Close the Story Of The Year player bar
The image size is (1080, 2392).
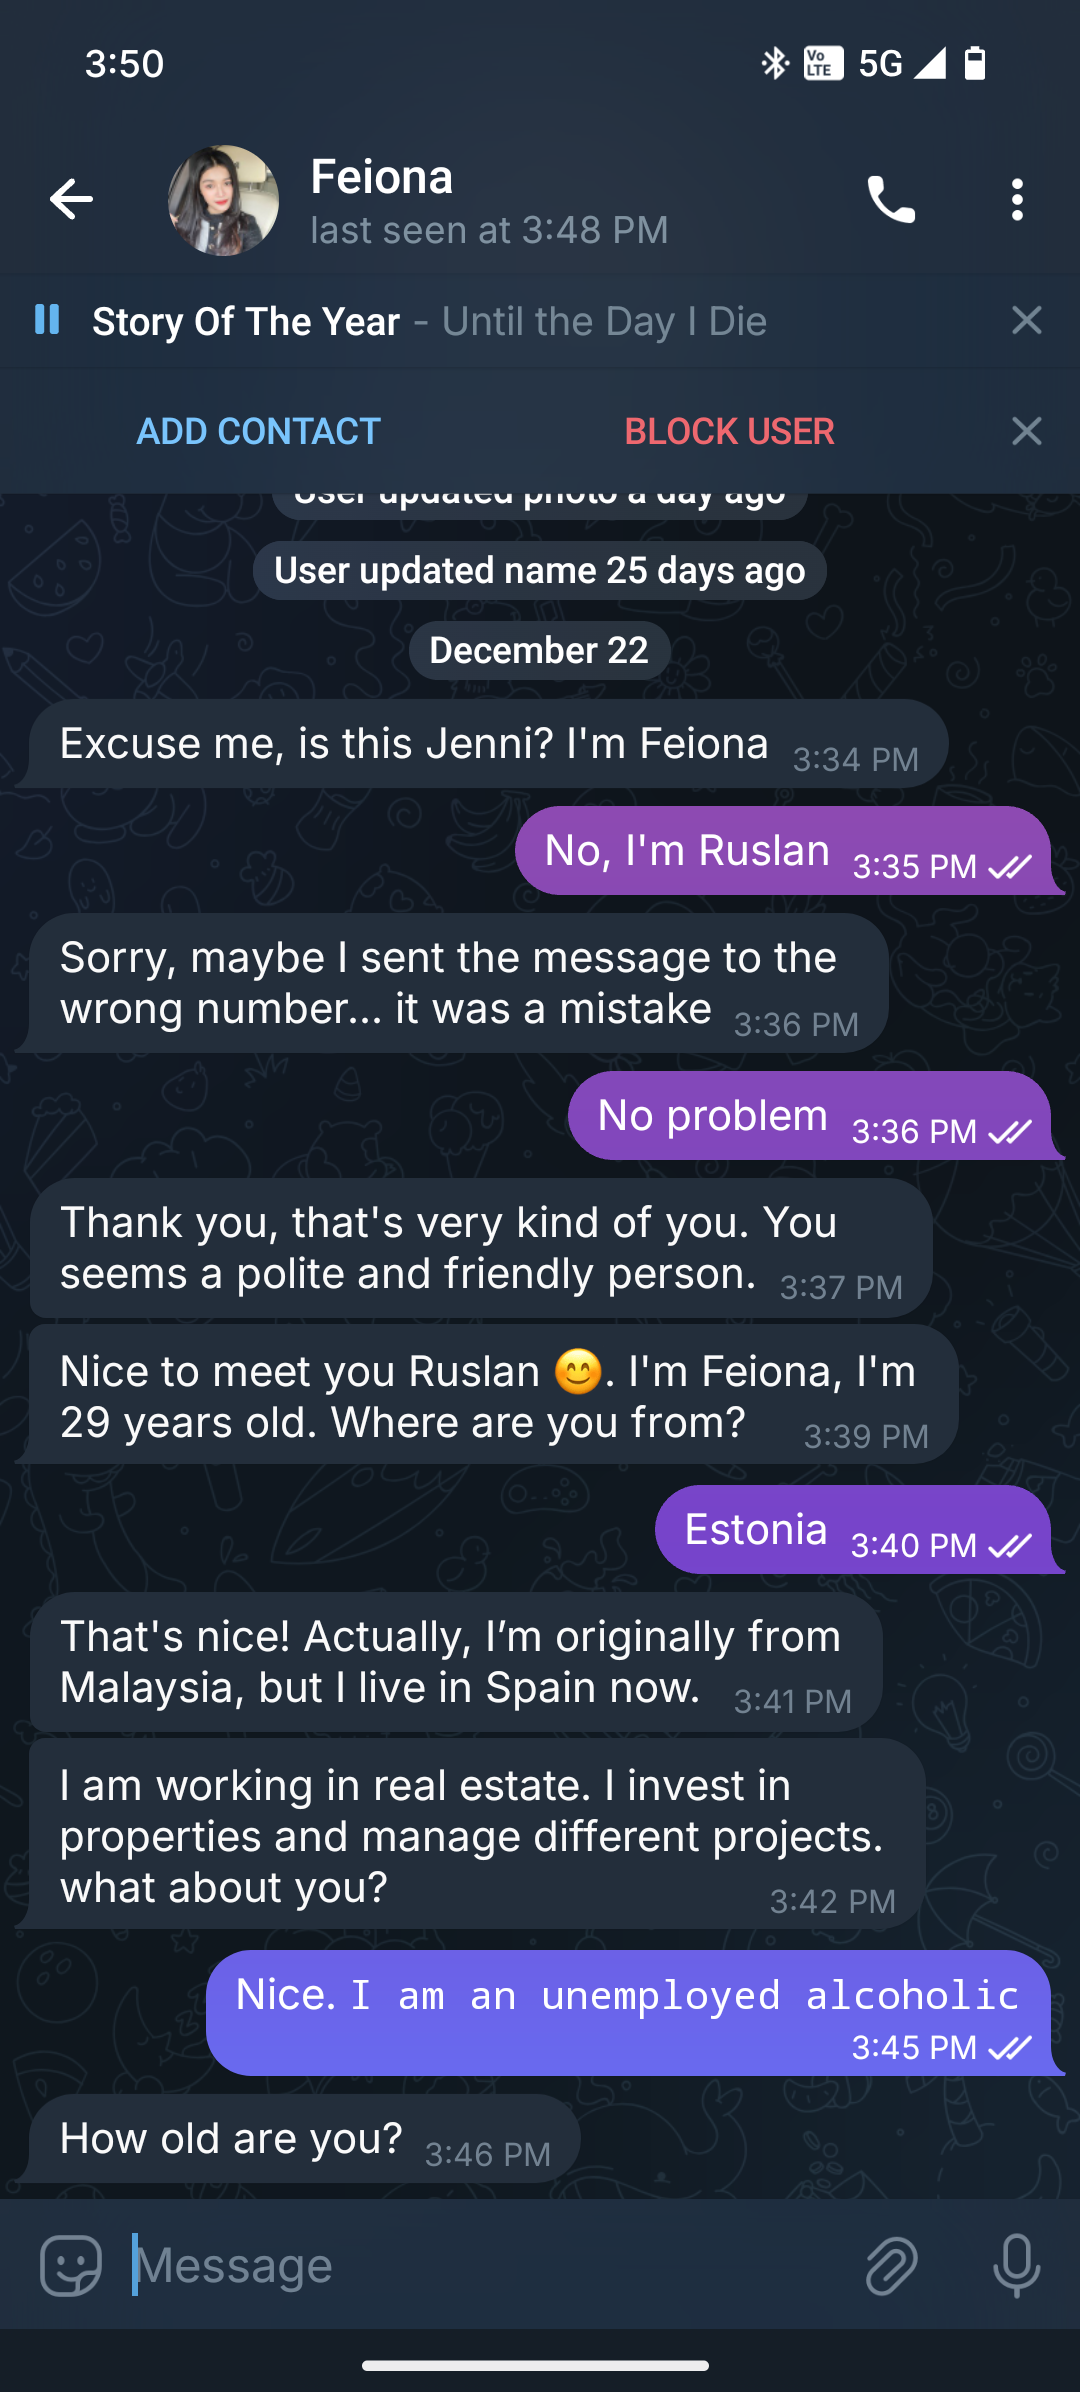pos(1026,321)
